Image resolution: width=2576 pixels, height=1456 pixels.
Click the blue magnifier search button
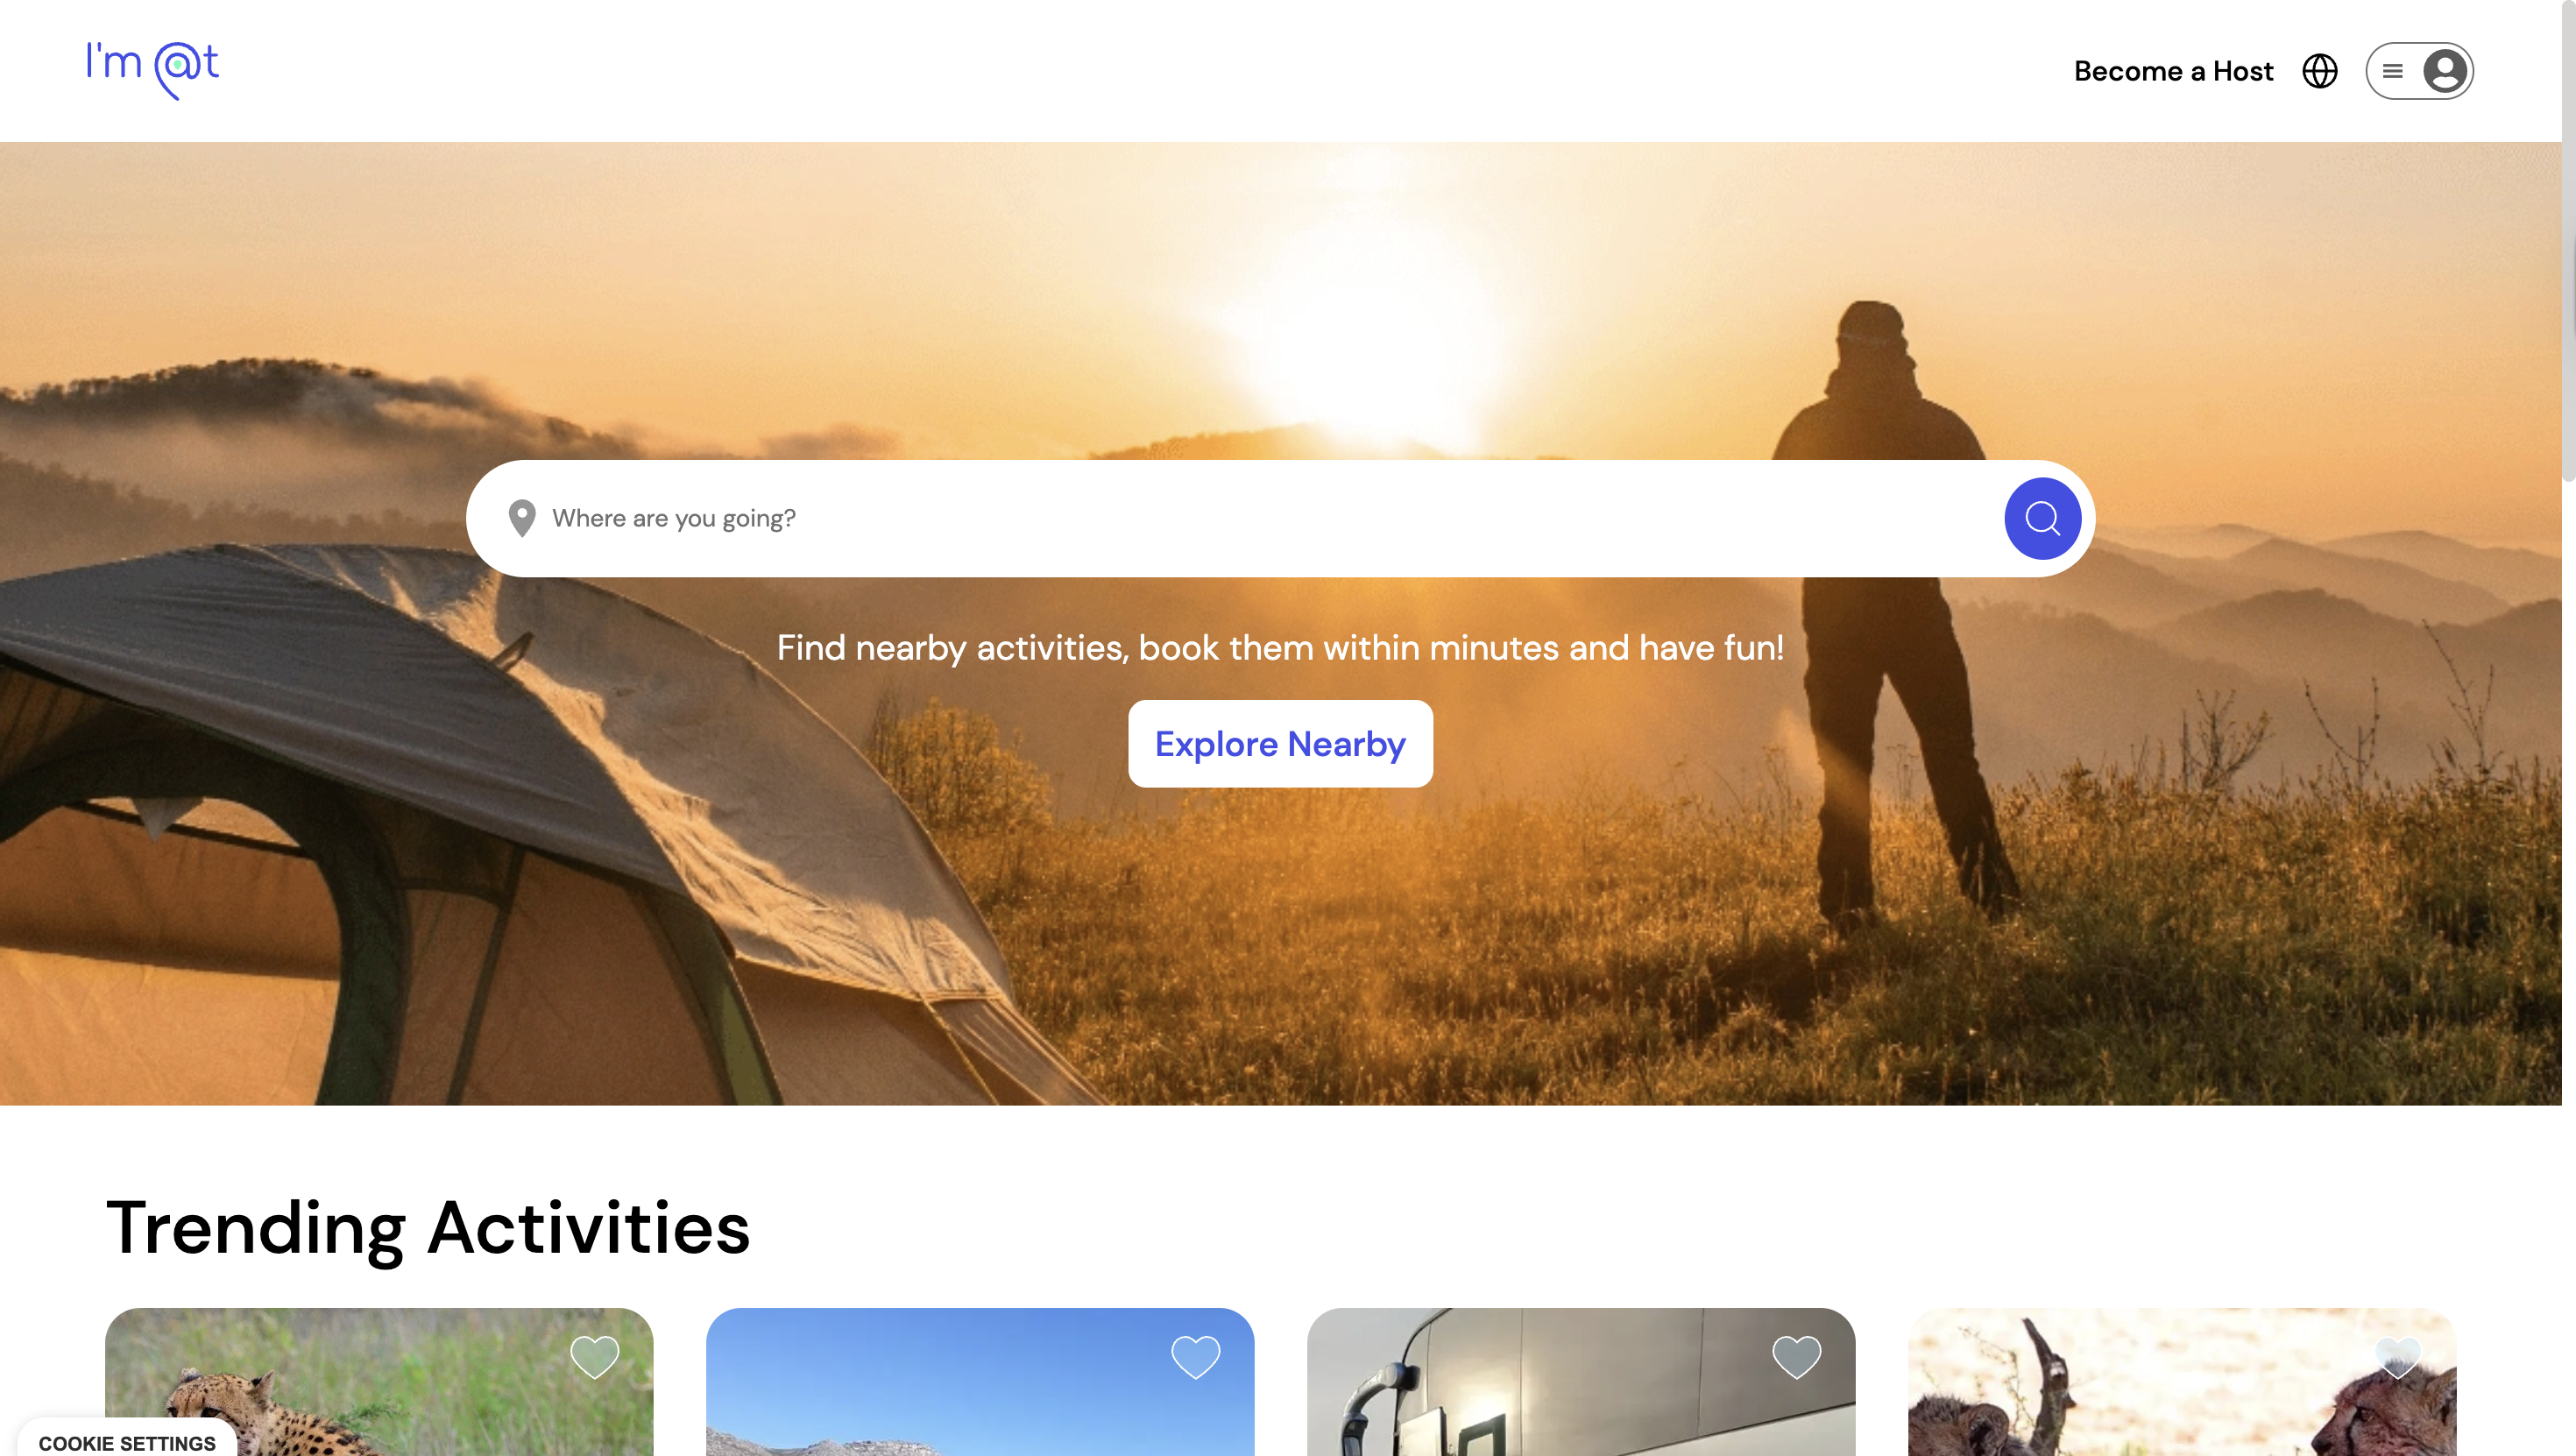click(2042, 518)
